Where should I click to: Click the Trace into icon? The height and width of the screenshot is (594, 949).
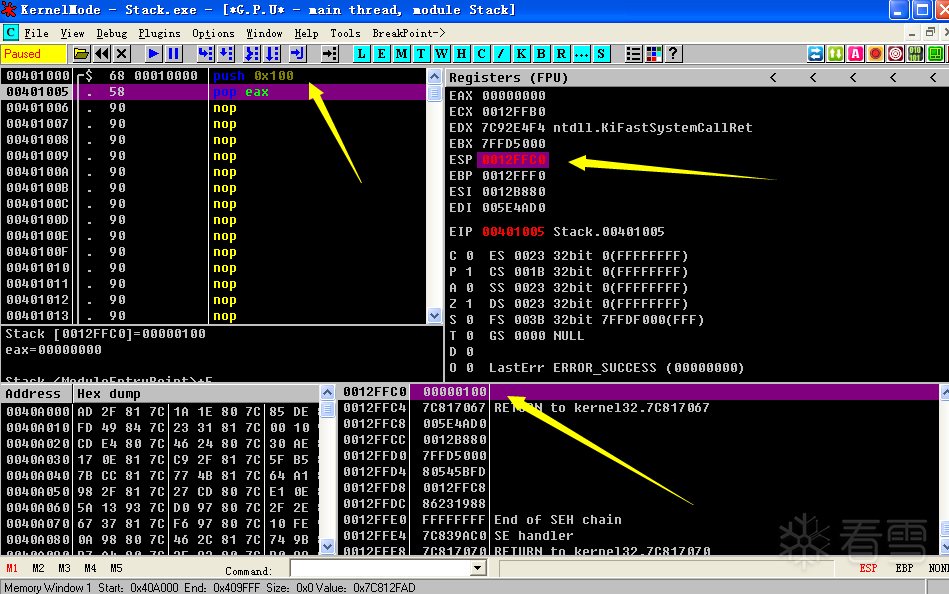coord(252,54)
